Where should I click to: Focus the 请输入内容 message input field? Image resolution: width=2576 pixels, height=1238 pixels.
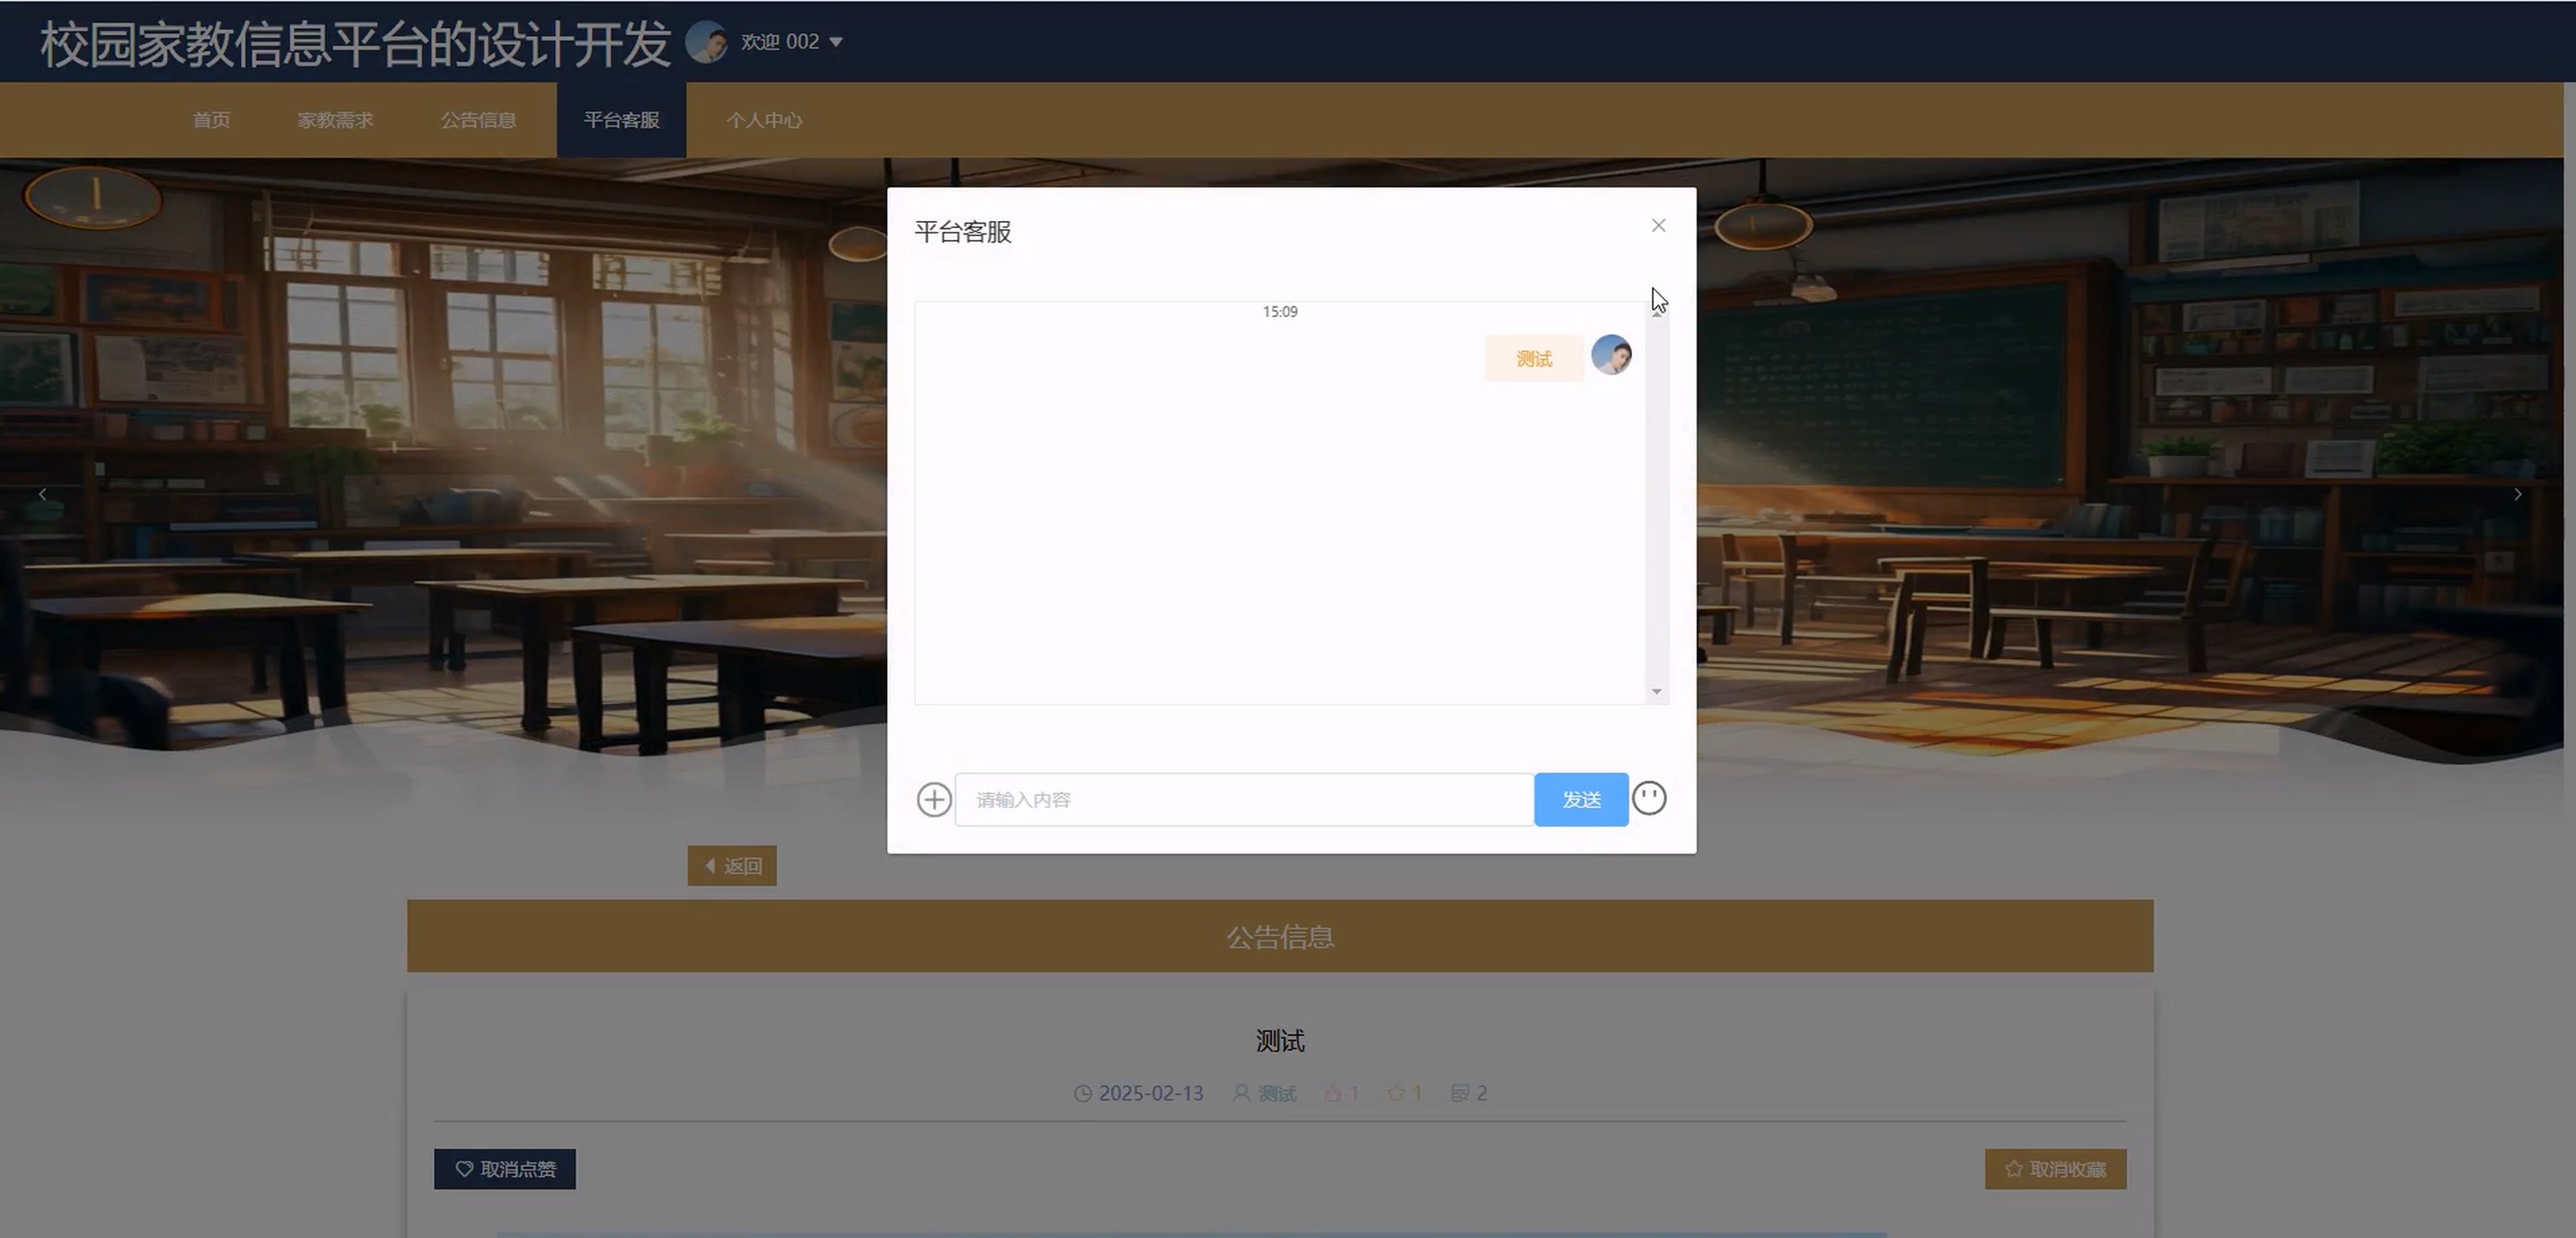pos(1244,800)
